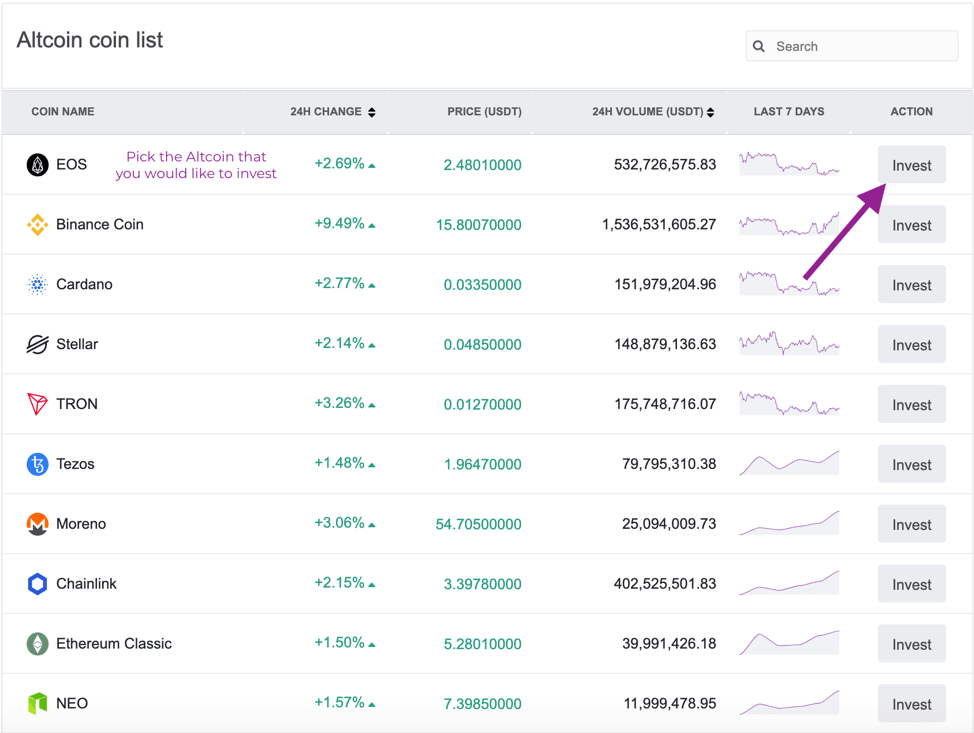Image resolution: width=974 pixels, height=733 pixels.
Task: Select the TRON name text
Action: coord(77,404)
